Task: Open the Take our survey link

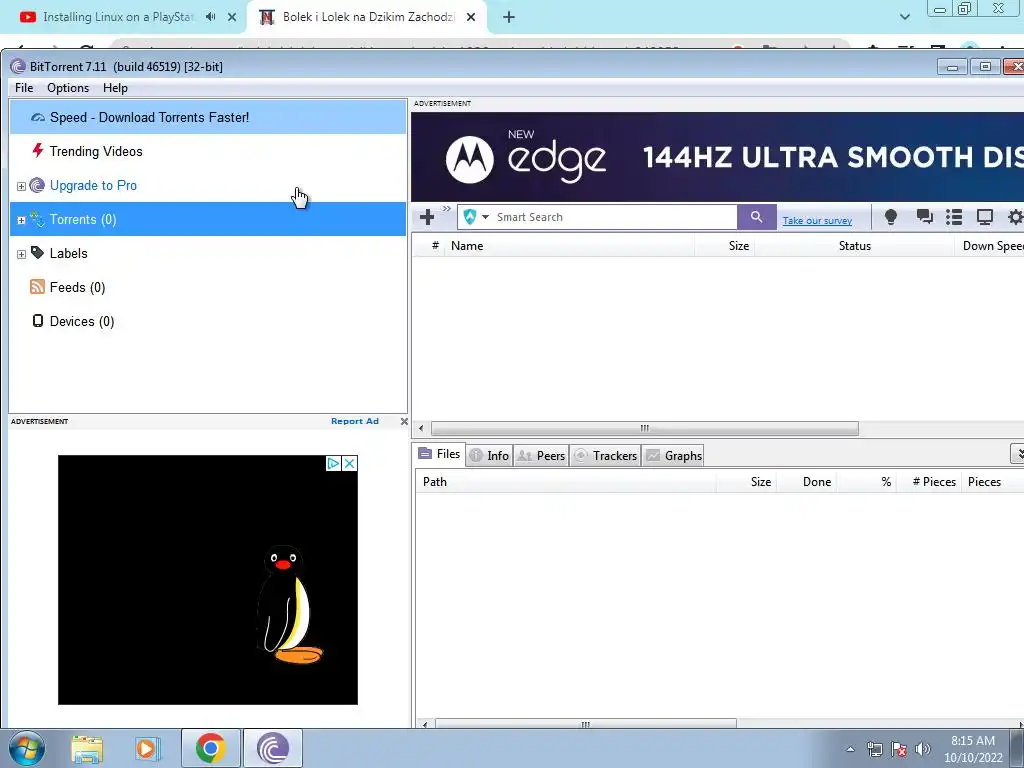Action: (817, 221)
